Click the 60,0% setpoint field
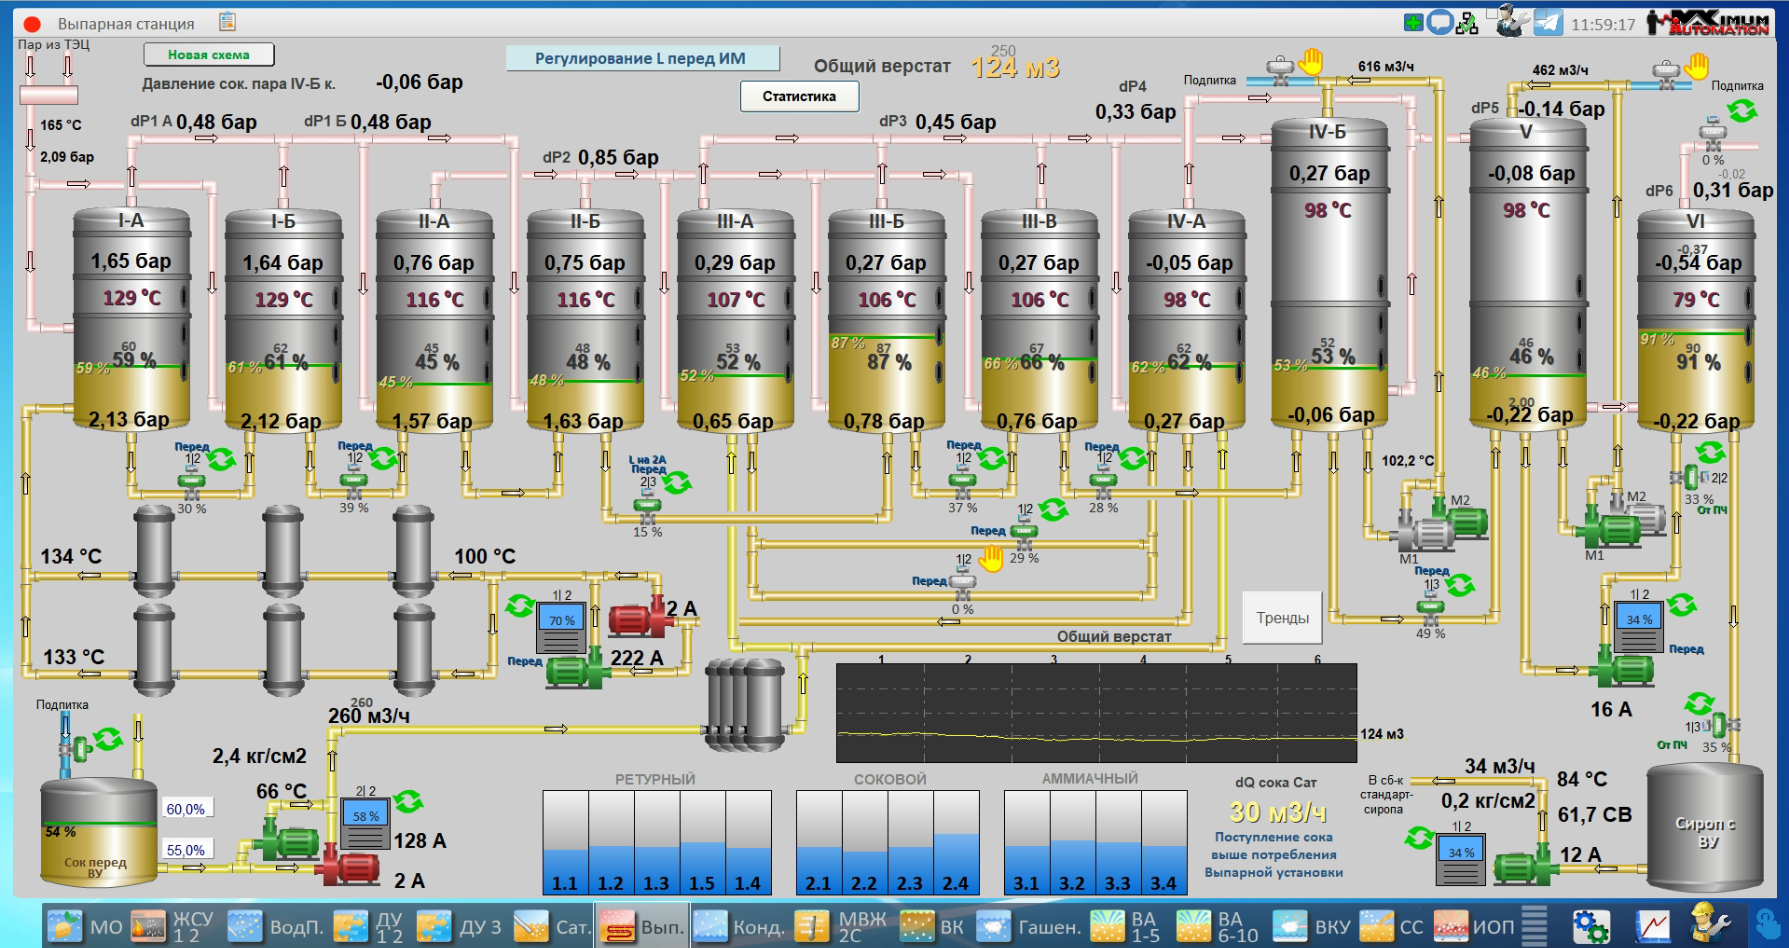 186,809
